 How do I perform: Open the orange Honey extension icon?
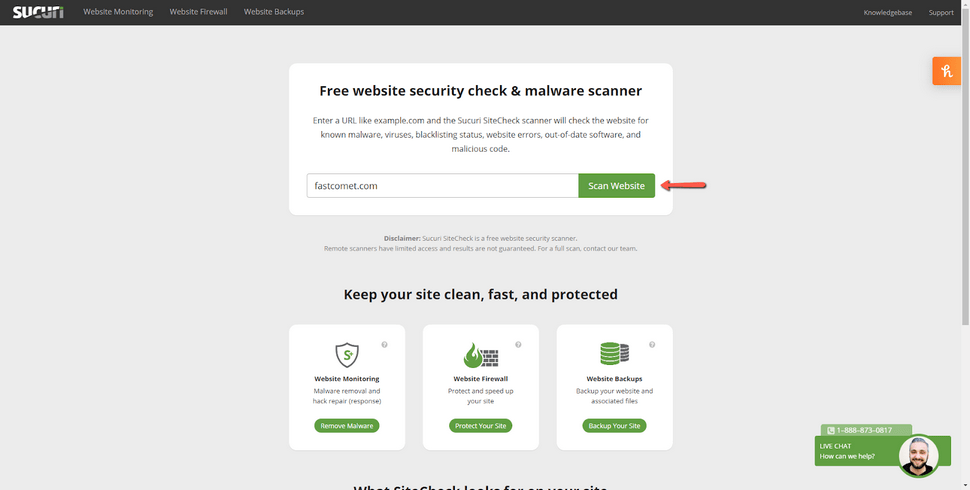(946, 71)
